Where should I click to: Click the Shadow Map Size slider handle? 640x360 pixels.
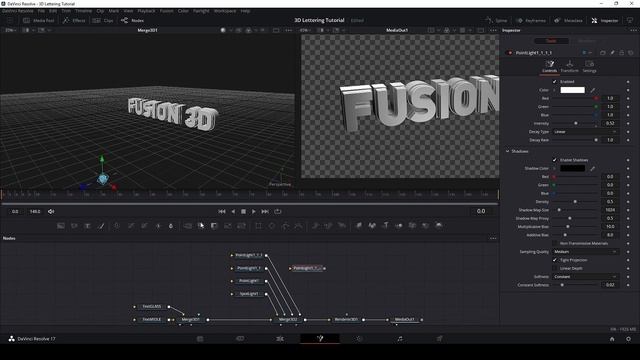(559, 210)
